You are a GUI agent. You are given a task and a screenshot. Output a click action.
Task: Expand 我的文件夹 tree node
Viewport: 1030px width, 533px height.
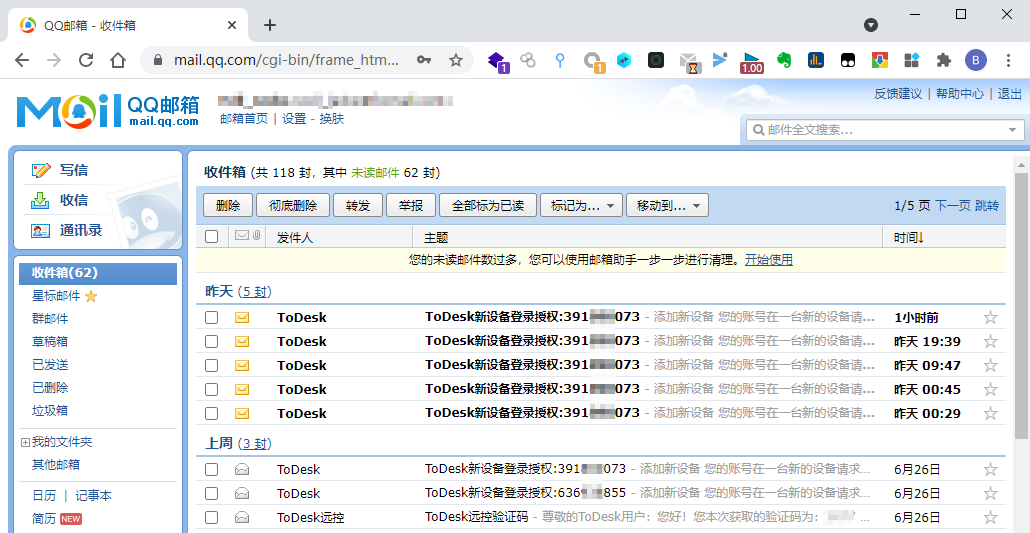25,442
